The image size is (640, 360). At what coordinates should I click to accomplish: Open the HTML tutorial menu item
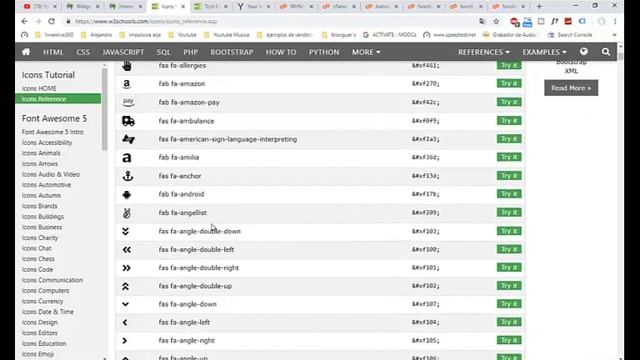pyautogui.click(x=53, y=52)
